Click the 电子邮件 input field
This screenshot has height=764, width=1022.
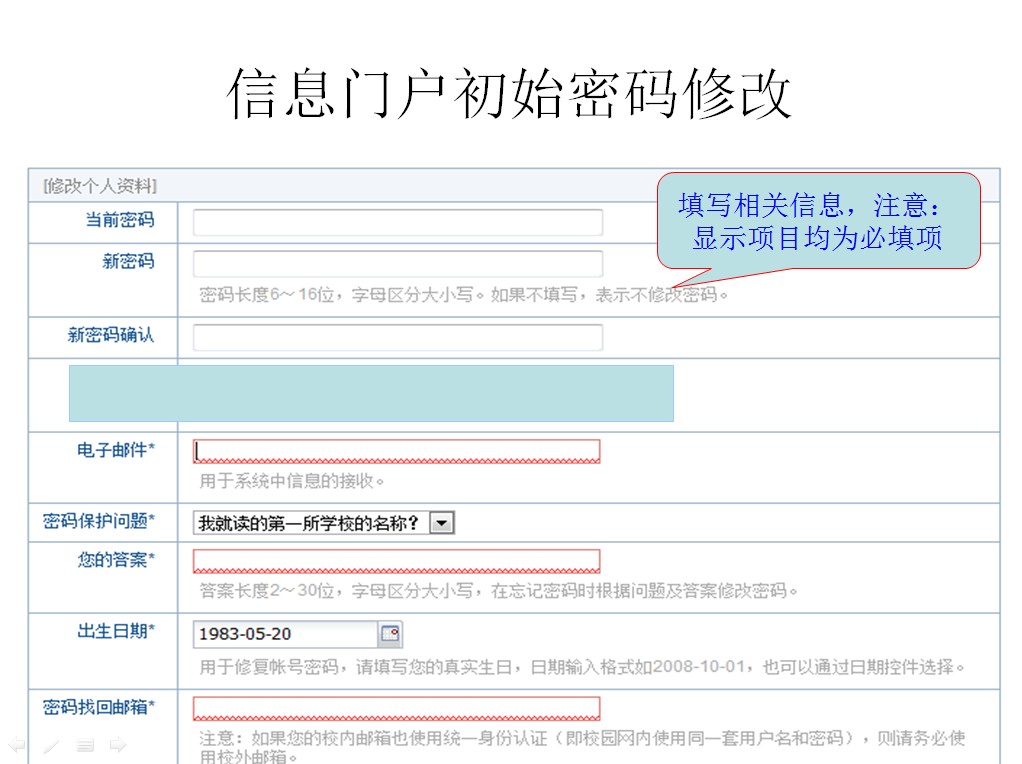[397, 451]
